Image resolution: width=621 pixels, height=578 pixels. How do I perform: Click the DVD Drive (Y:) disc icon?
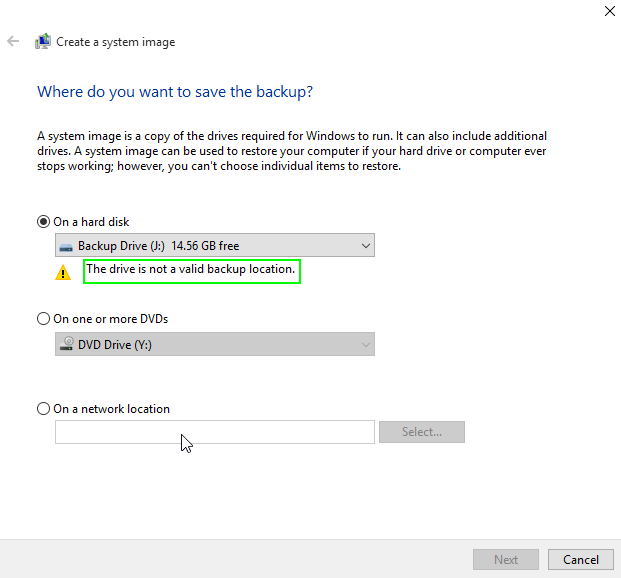[67, 344]
